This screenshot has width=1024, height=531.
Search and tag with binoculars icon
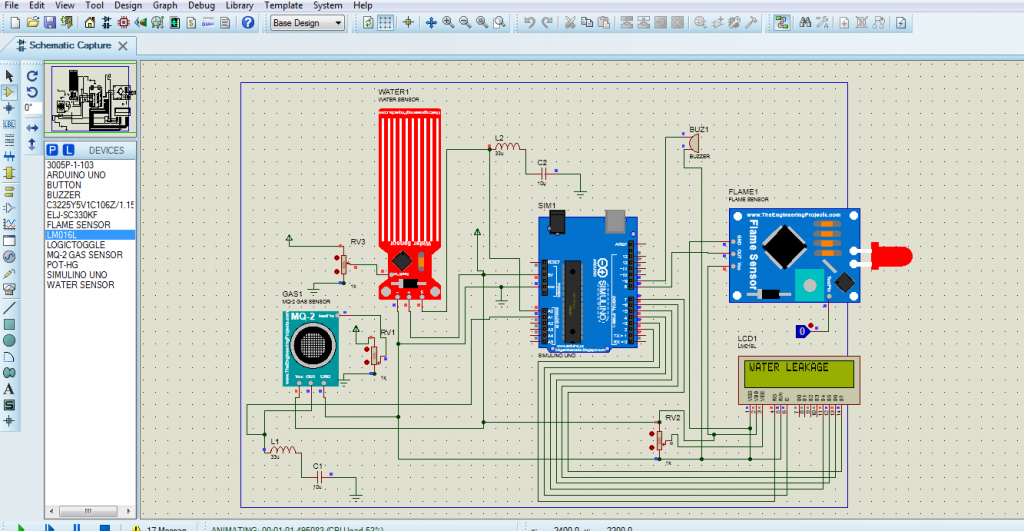805,23
